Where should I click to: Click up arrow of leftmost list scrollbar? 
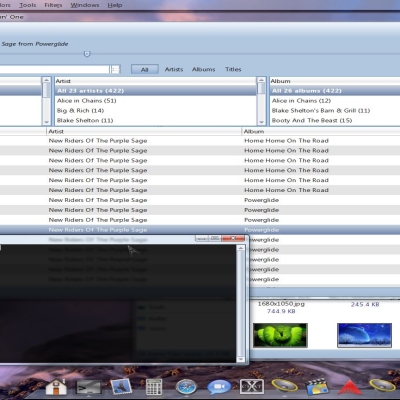click(46, 80)
